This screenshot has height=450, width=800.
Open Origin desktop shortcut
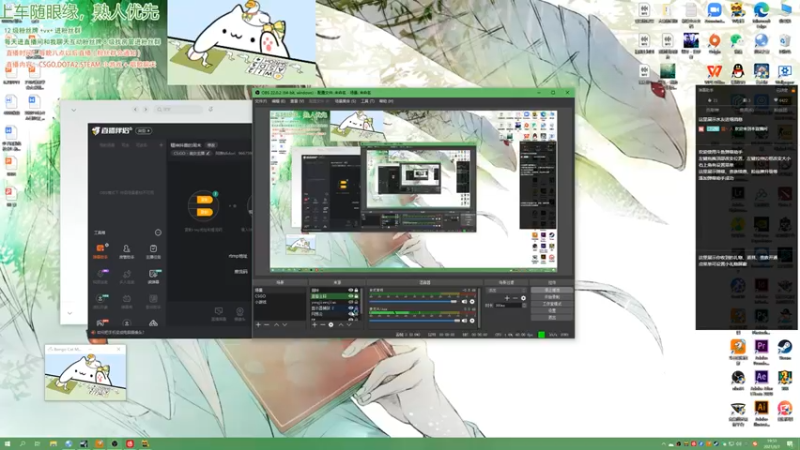pyautogui.click(x=714, y=40)
